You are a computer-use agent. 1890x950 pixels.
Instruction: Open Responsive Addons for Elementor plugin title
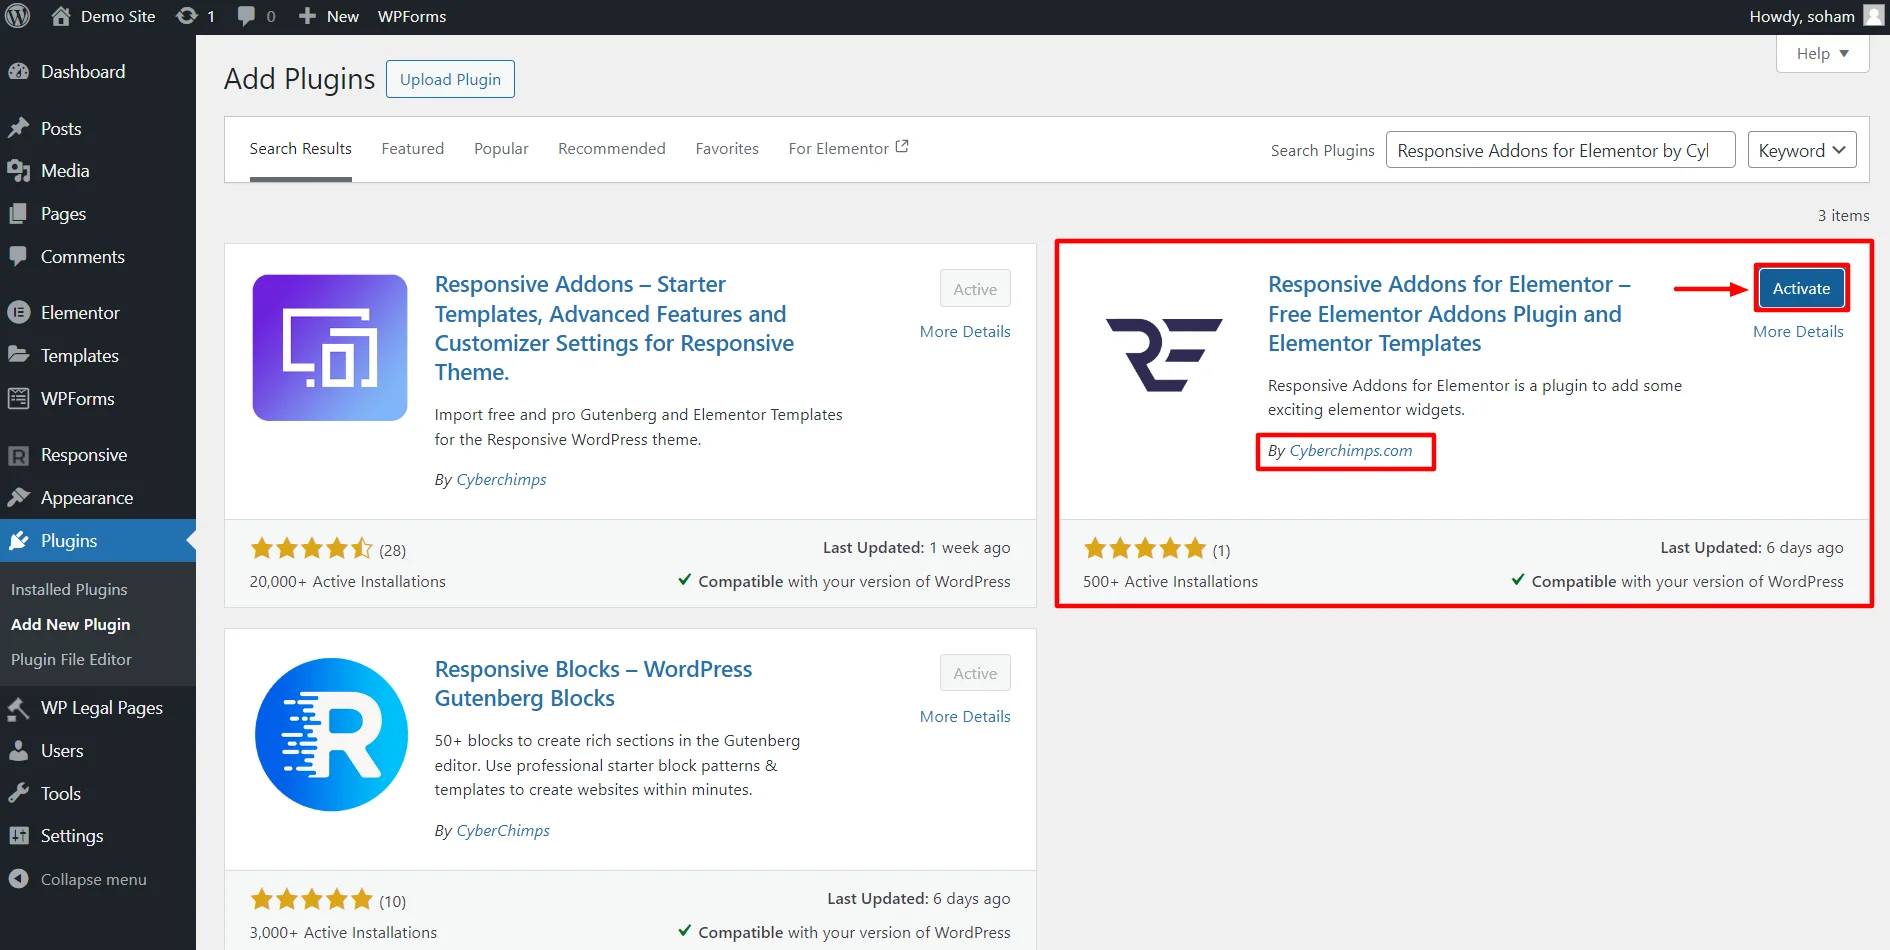(x=1449, y=314)
